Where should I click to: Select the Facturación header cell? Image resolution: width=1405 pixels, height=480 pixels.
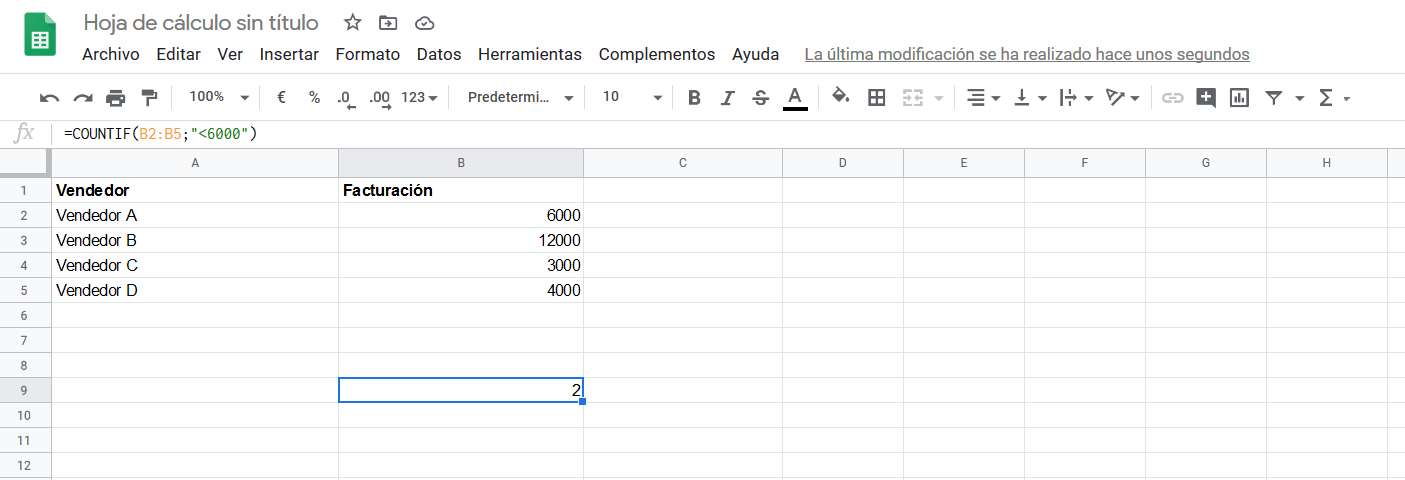point(461,190)
